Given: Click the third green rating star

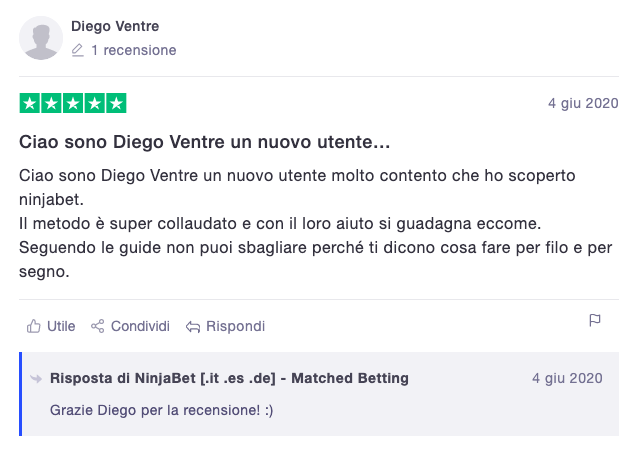Looking at the screenshot, I should (73, 103).
